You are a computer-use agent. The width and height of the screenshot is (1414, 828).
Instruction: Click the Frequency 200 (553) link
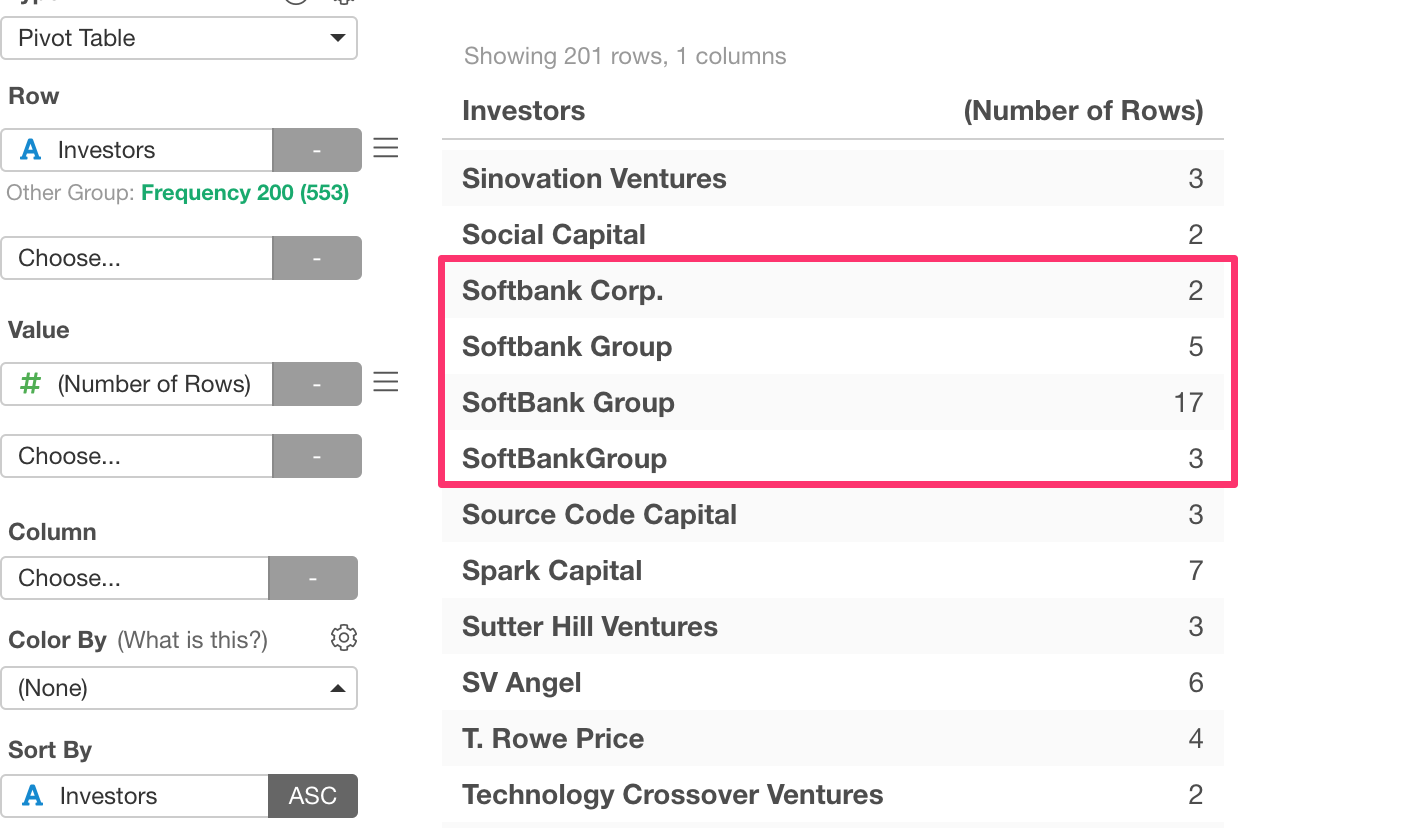pos(245,193)
